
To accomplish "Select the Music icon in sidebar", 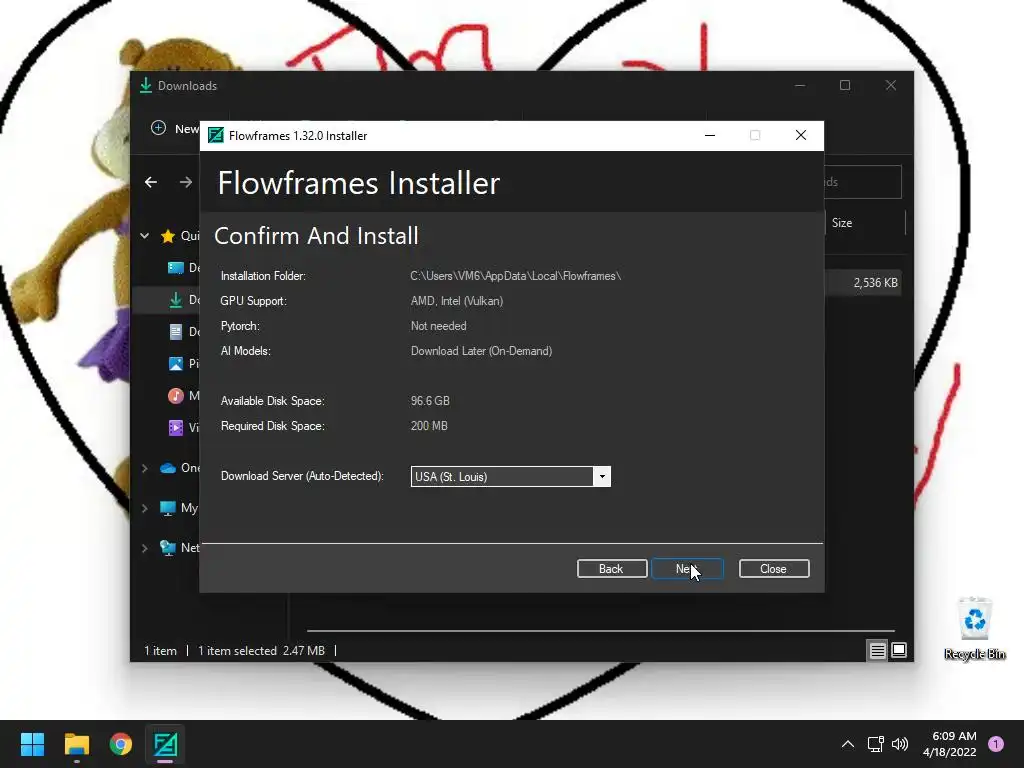I will click(176, 396).
